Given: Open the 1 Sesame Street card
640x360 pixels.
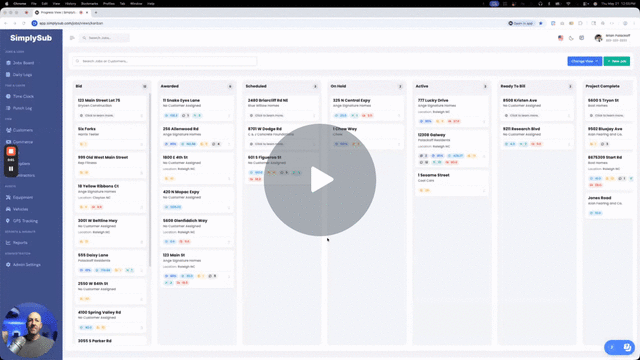Looking at the screenshot, I should [x=451, y=183].
